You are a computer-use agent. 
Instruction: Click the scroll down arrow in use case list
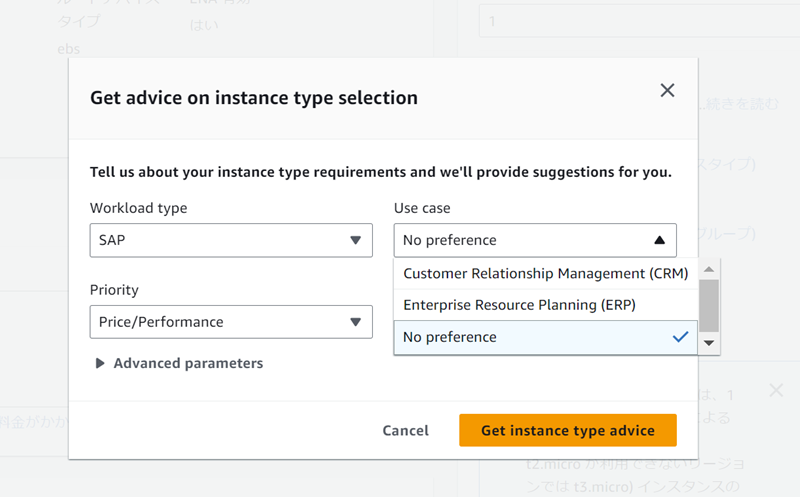click(709, 343)
